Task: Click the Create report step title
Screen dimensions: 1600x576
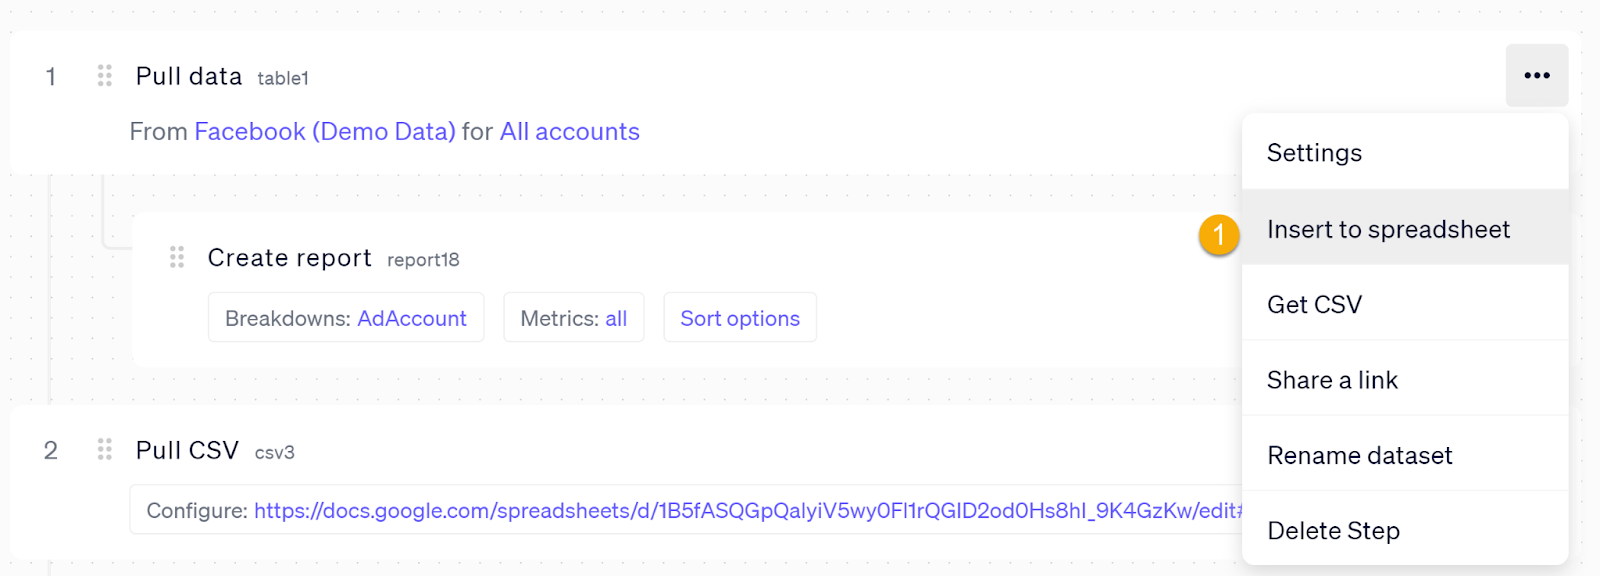Action: [290, 258]
